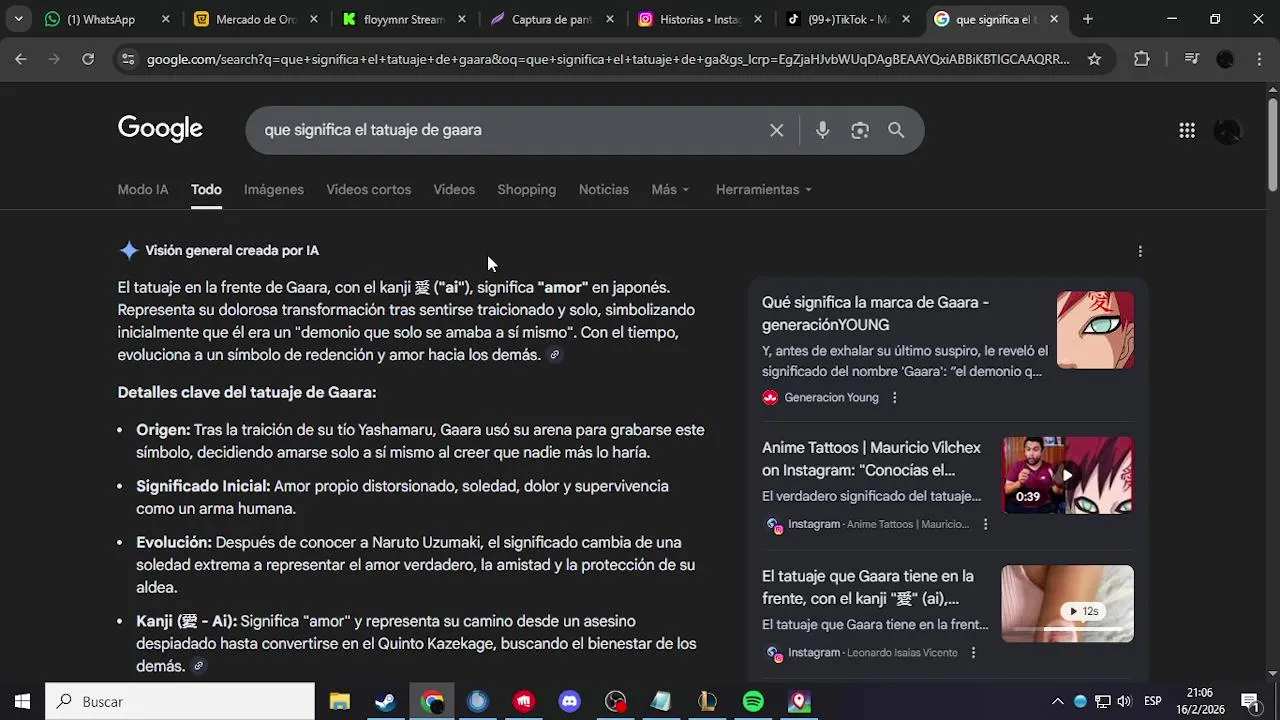
Task: Open the Windows notification center
Action: point(1250,702)
